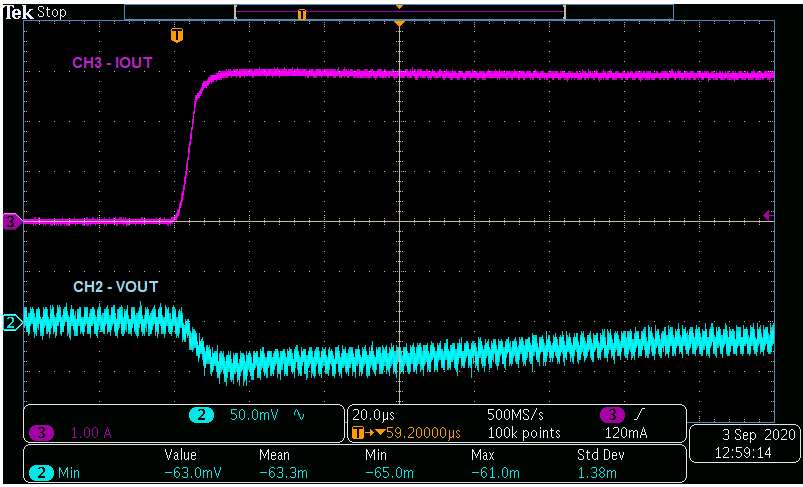Image resolution: width=803 pixels, height=487 pixels.
Task: Click the rising edge trigger slope icon
Action: tap(638, 415)
